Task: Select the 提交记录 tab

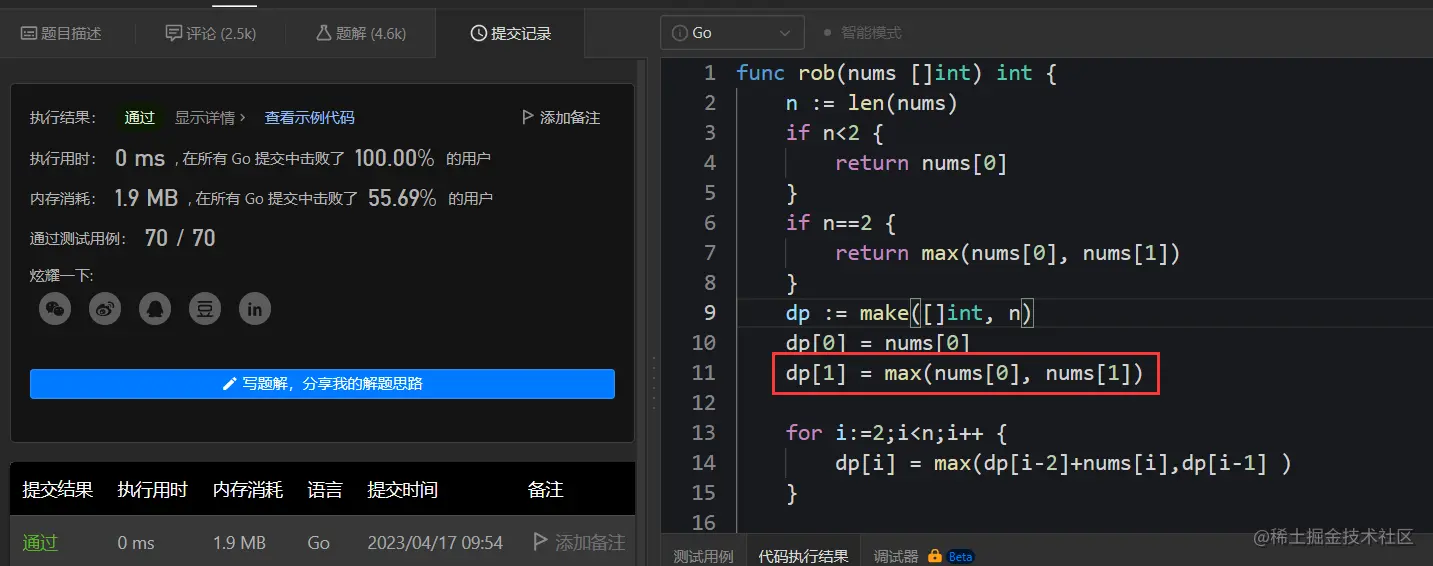Action: (511, 33)
